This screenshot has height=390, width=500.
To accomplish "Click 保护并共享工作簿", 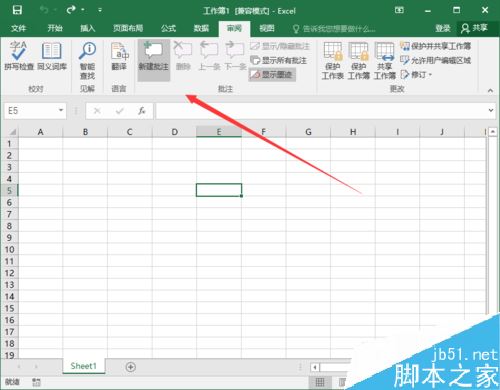I will (x=435, y=46).
